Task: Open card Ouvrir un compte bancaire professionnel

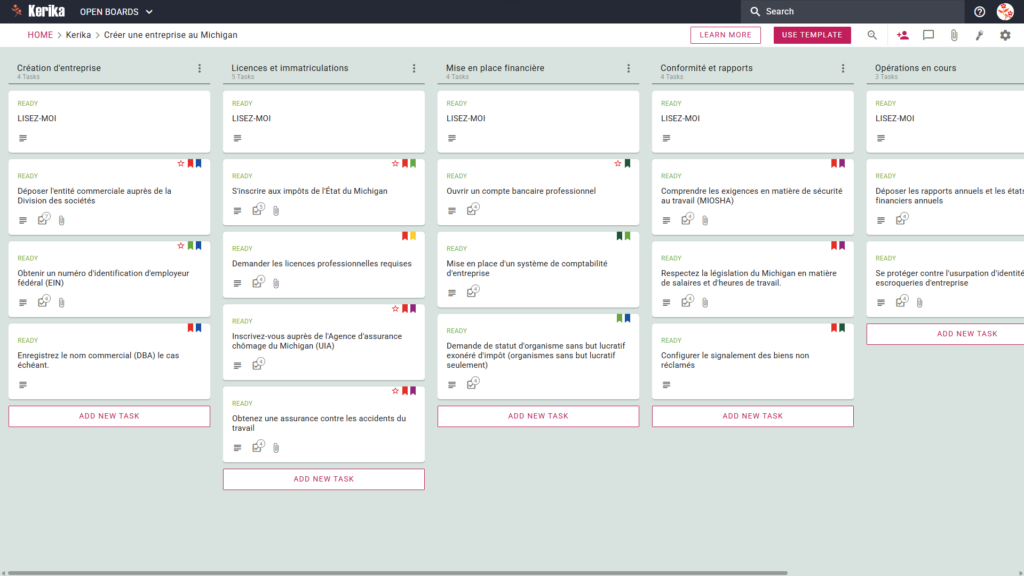Action: click(x=538, y=191)
